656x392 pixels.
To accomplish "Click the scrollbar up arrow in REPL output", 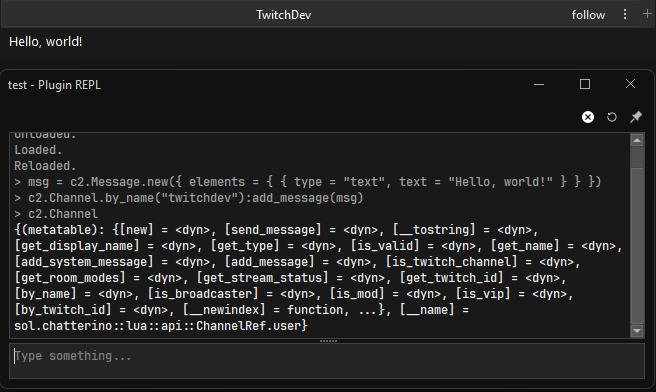I will coord(637,141).
